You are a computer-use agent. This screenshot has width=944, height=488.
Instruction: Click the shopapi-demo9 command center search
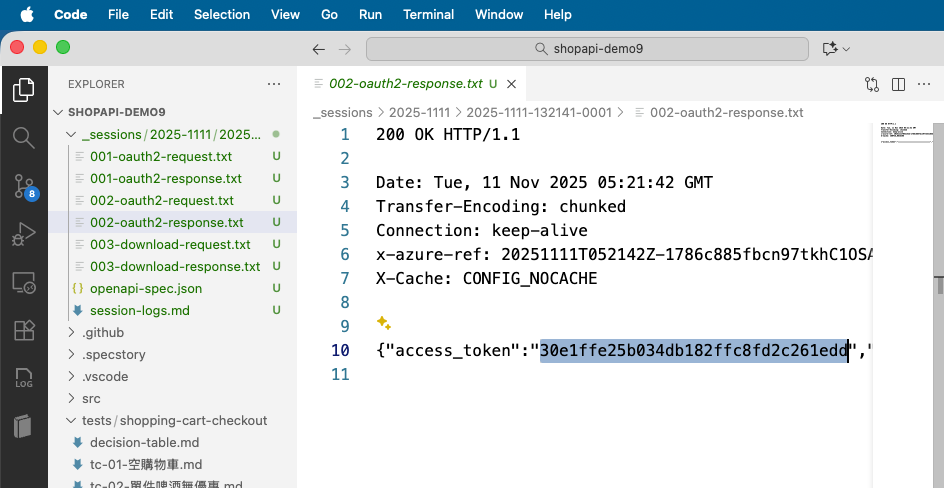pyautogui.click(x=587, y=49)
